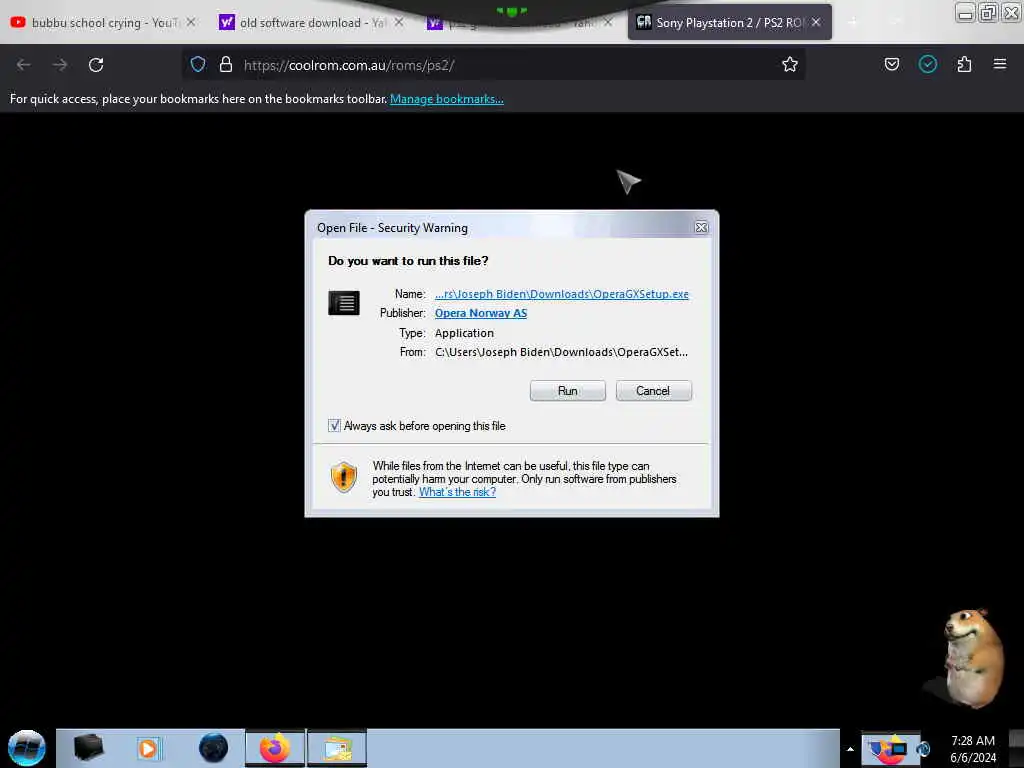Screen dimensions: 1024x768
Task: Click the Do you want to run this file heading
Action: [408, 261]
